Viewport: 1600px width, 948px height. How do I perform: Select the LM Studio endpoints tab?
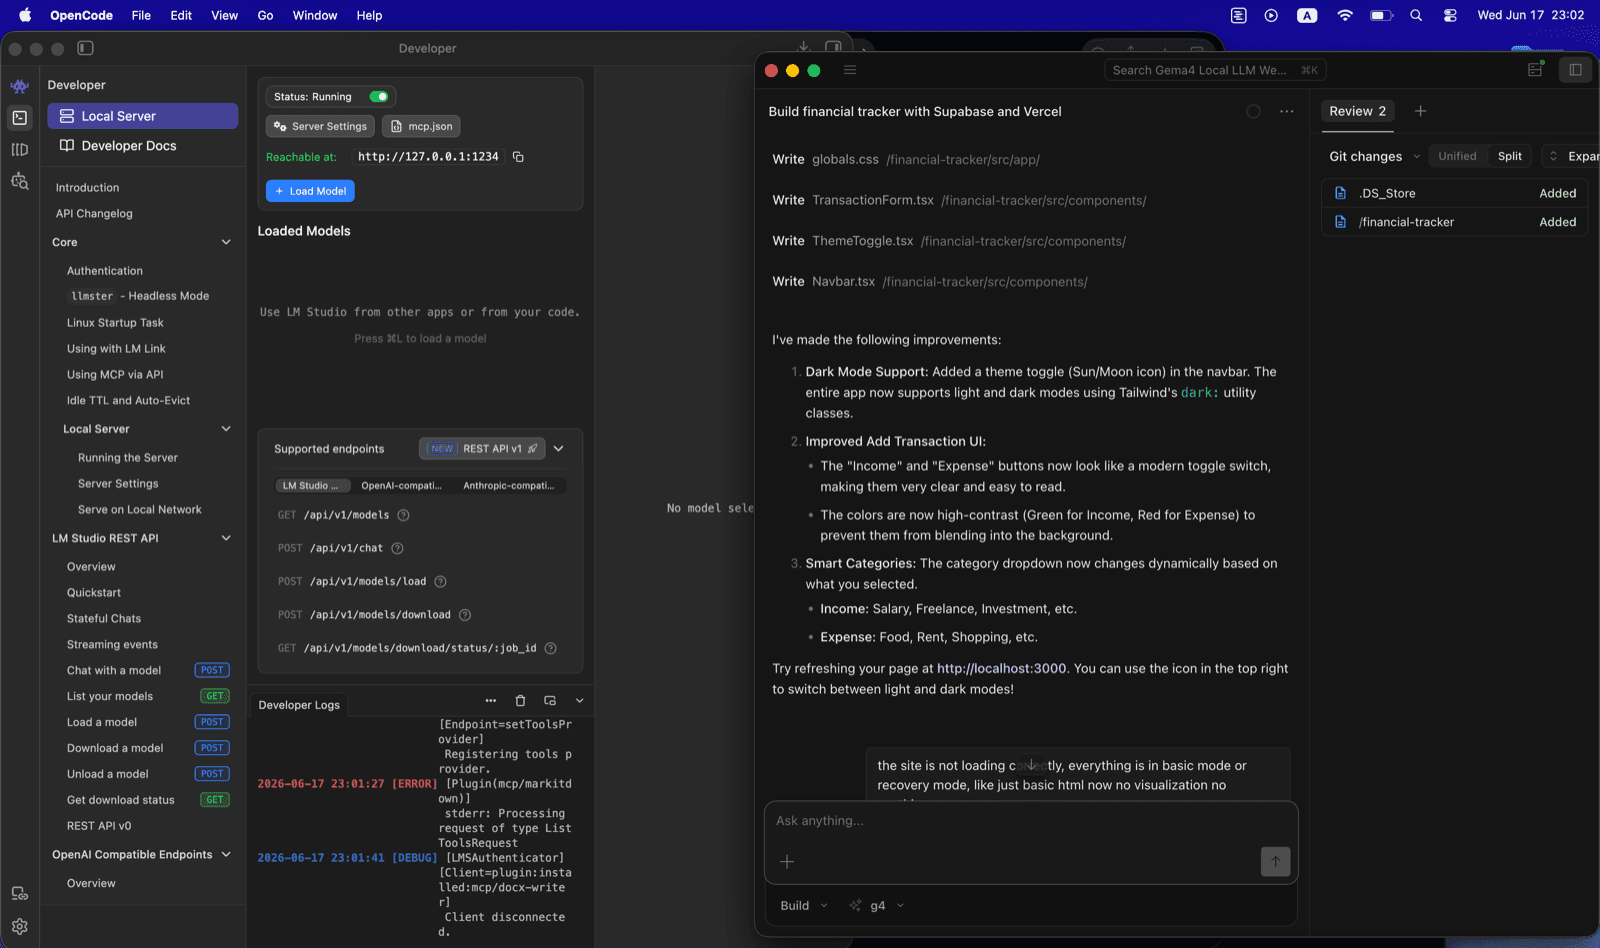point(310,486)
